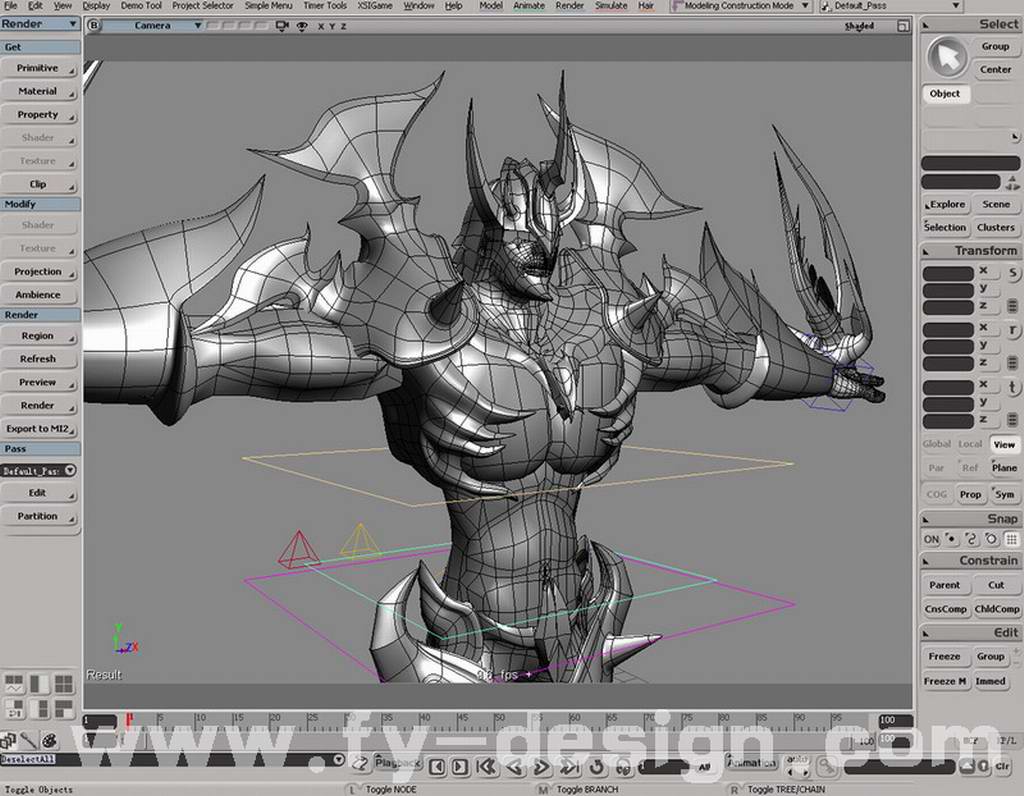Click the Freeze button in the Edit panel
The height and width of the screenshot is (796, 1024).
(944, 656)
